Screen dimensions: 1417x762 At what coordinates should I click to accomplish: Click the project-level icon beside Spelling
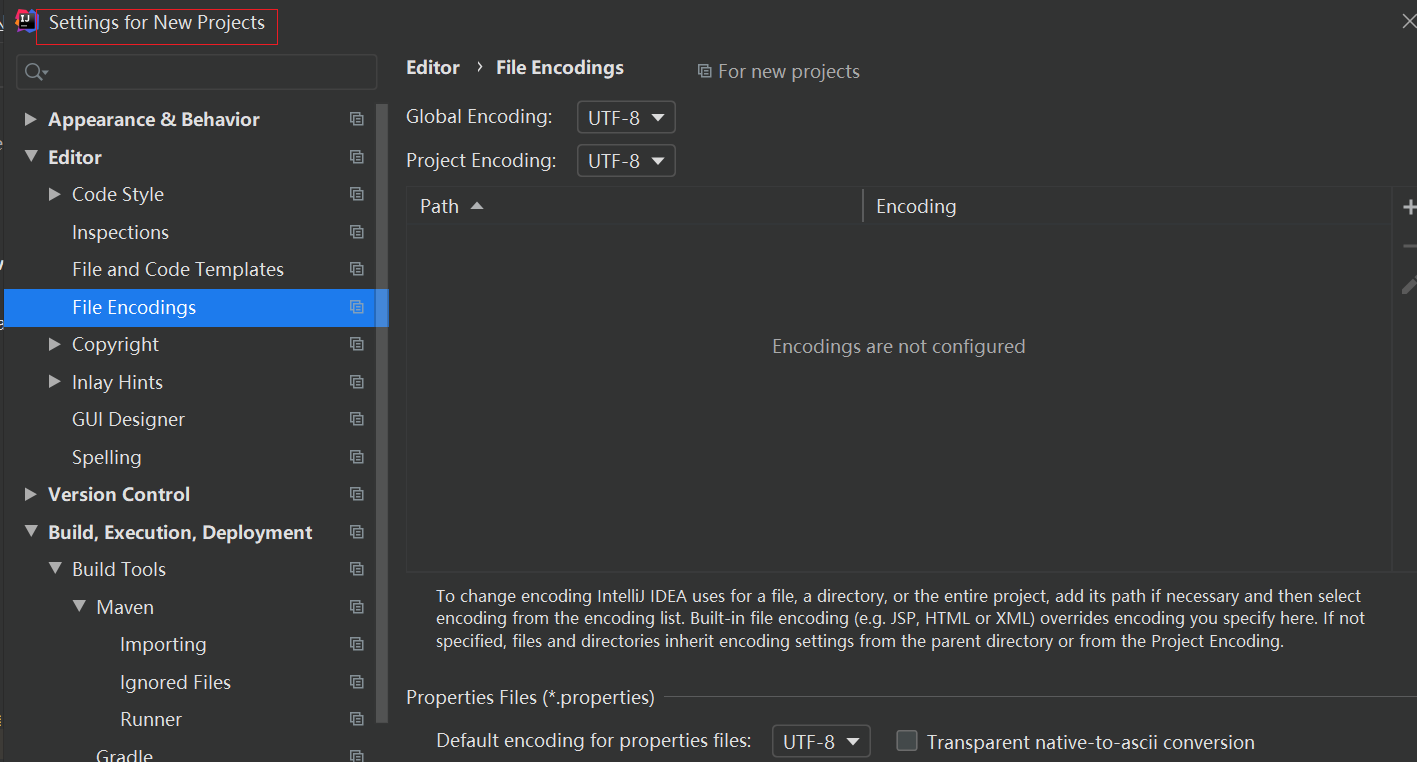(x=356, y=457)
